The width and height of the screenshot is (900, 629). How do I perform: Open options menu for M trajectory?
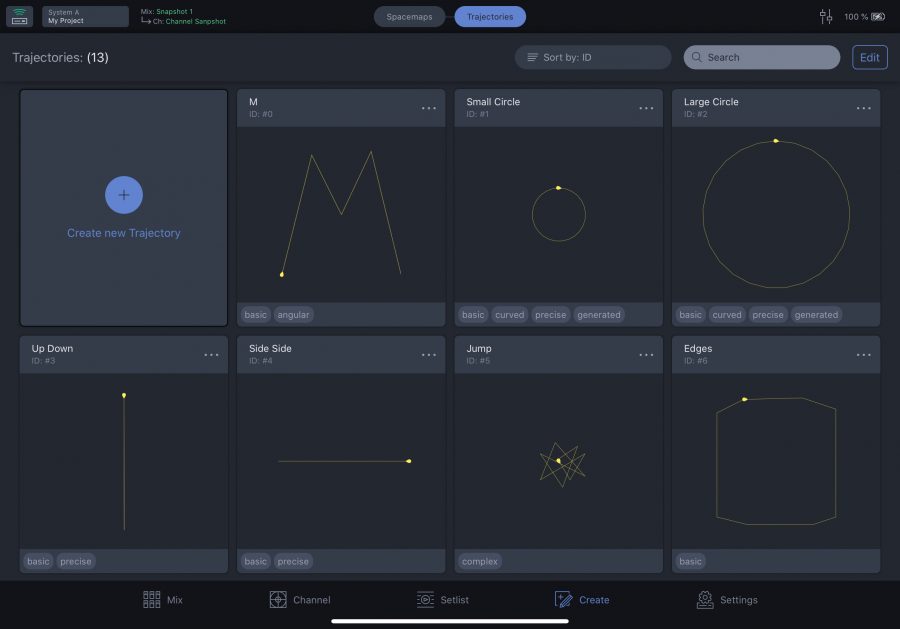coord(429,108)
